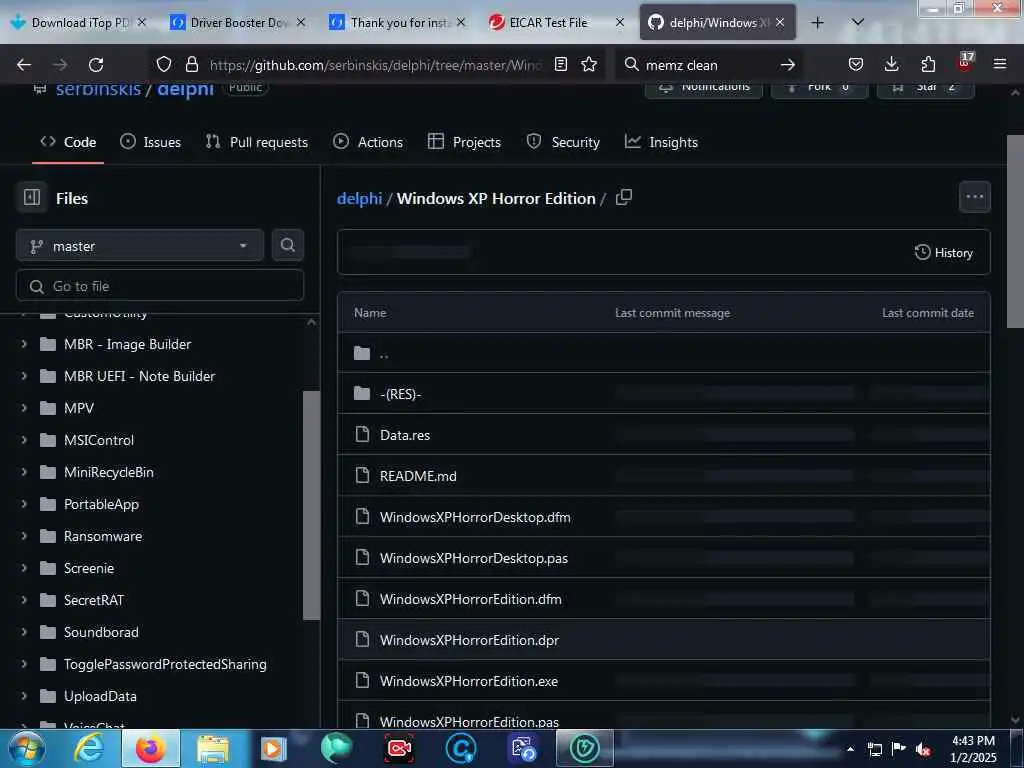Viewport: 1024px width, 768px height.
Task: Toggle reader view icon in address bar
Action: click(560, 64)
